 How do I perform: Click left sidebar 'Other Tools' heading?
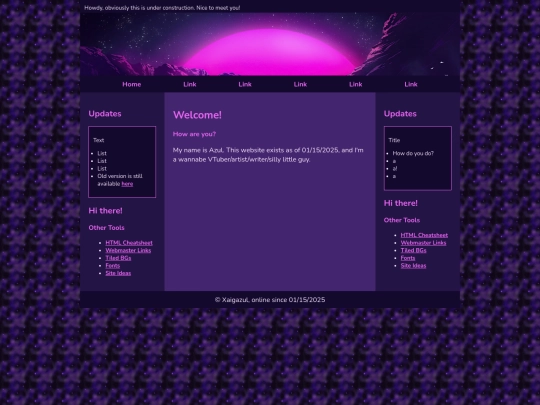point(106,228)
